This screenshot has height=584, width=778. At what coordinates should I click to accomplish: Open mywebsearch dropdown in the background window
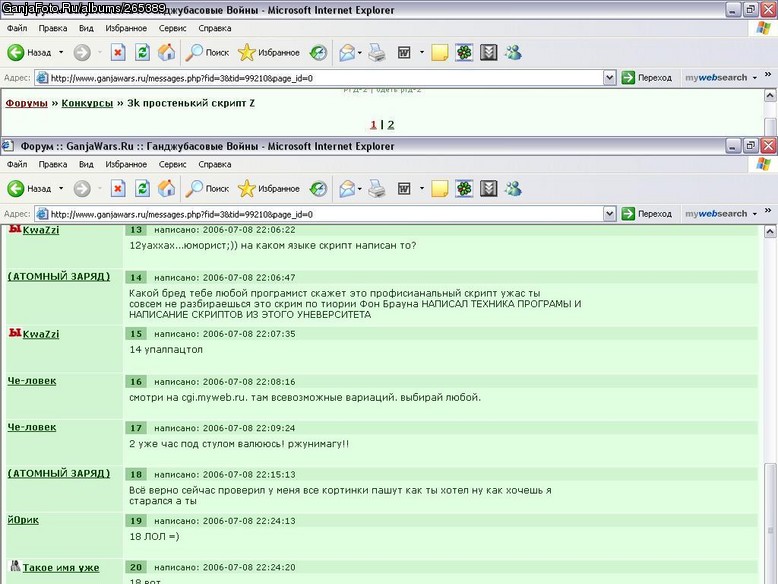click(x=755, y=77)
